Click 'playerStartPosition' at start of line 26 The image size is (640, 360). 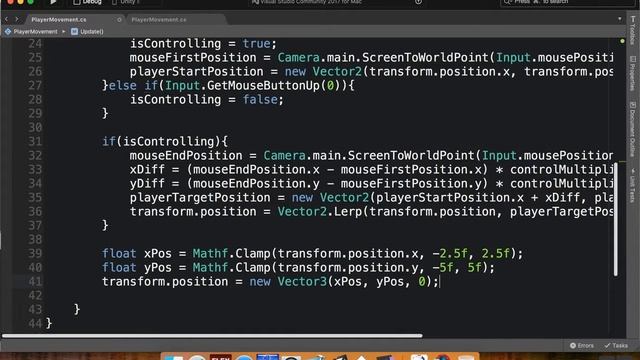197,72
